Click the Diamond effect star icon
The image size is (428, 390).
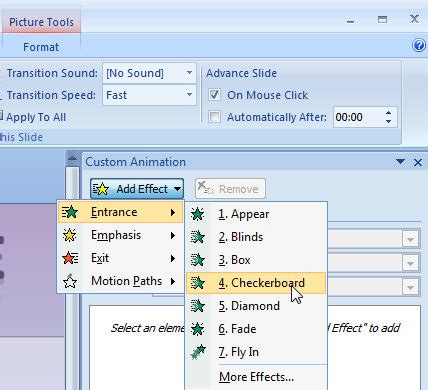click(198, 306)
